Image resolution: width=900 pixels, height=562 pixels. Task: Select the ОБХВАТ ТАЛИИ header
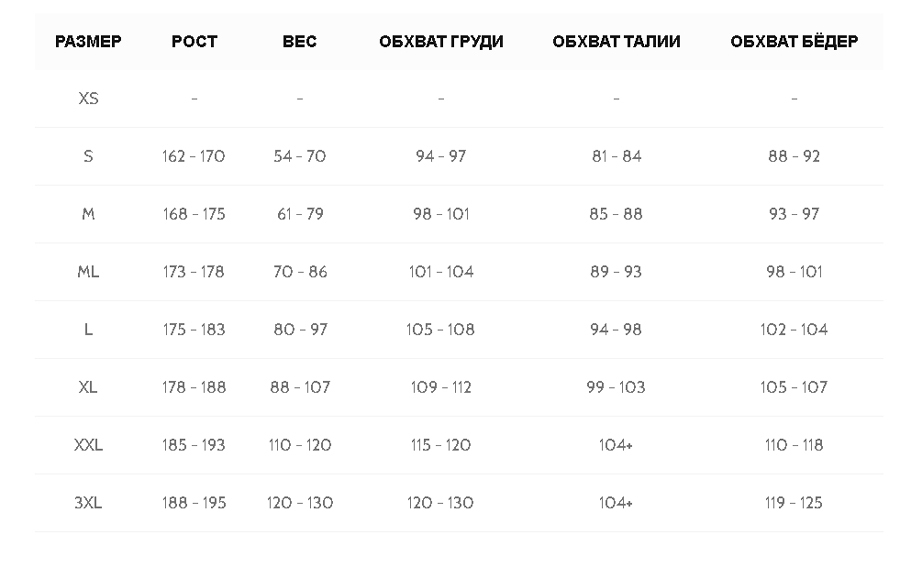616,41
